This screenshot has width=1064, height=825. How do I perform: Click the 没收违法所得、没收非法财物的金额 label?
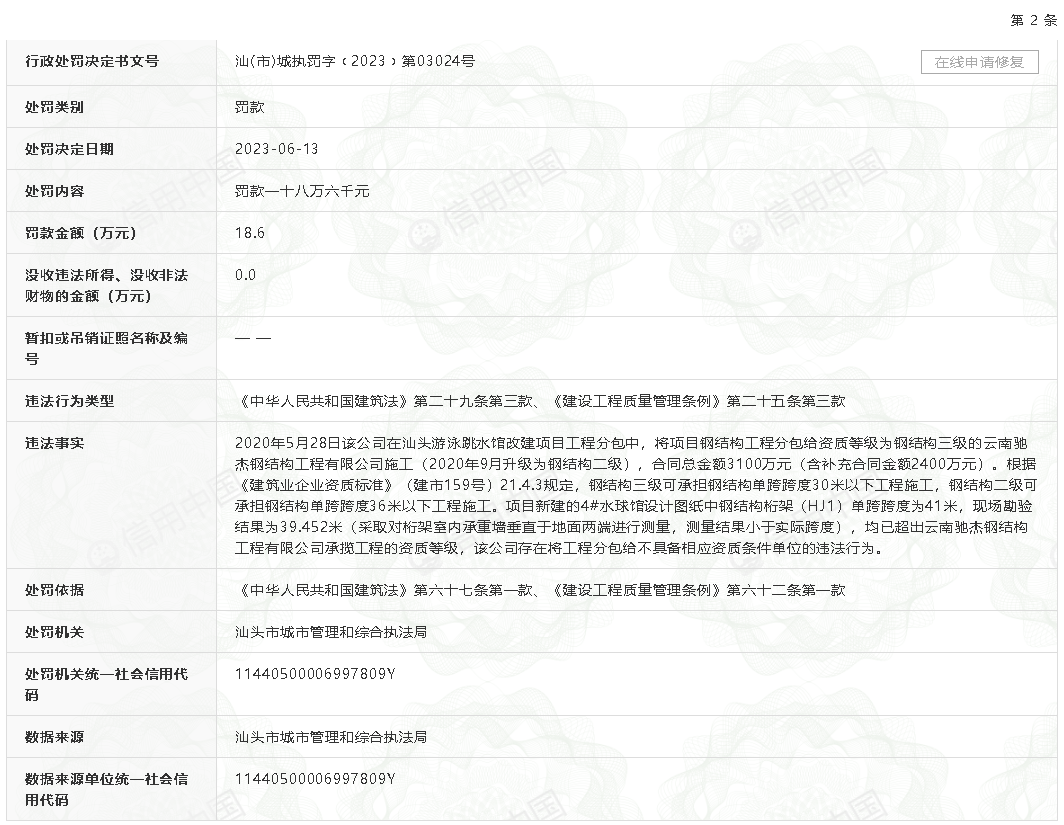tap(107, 286)
